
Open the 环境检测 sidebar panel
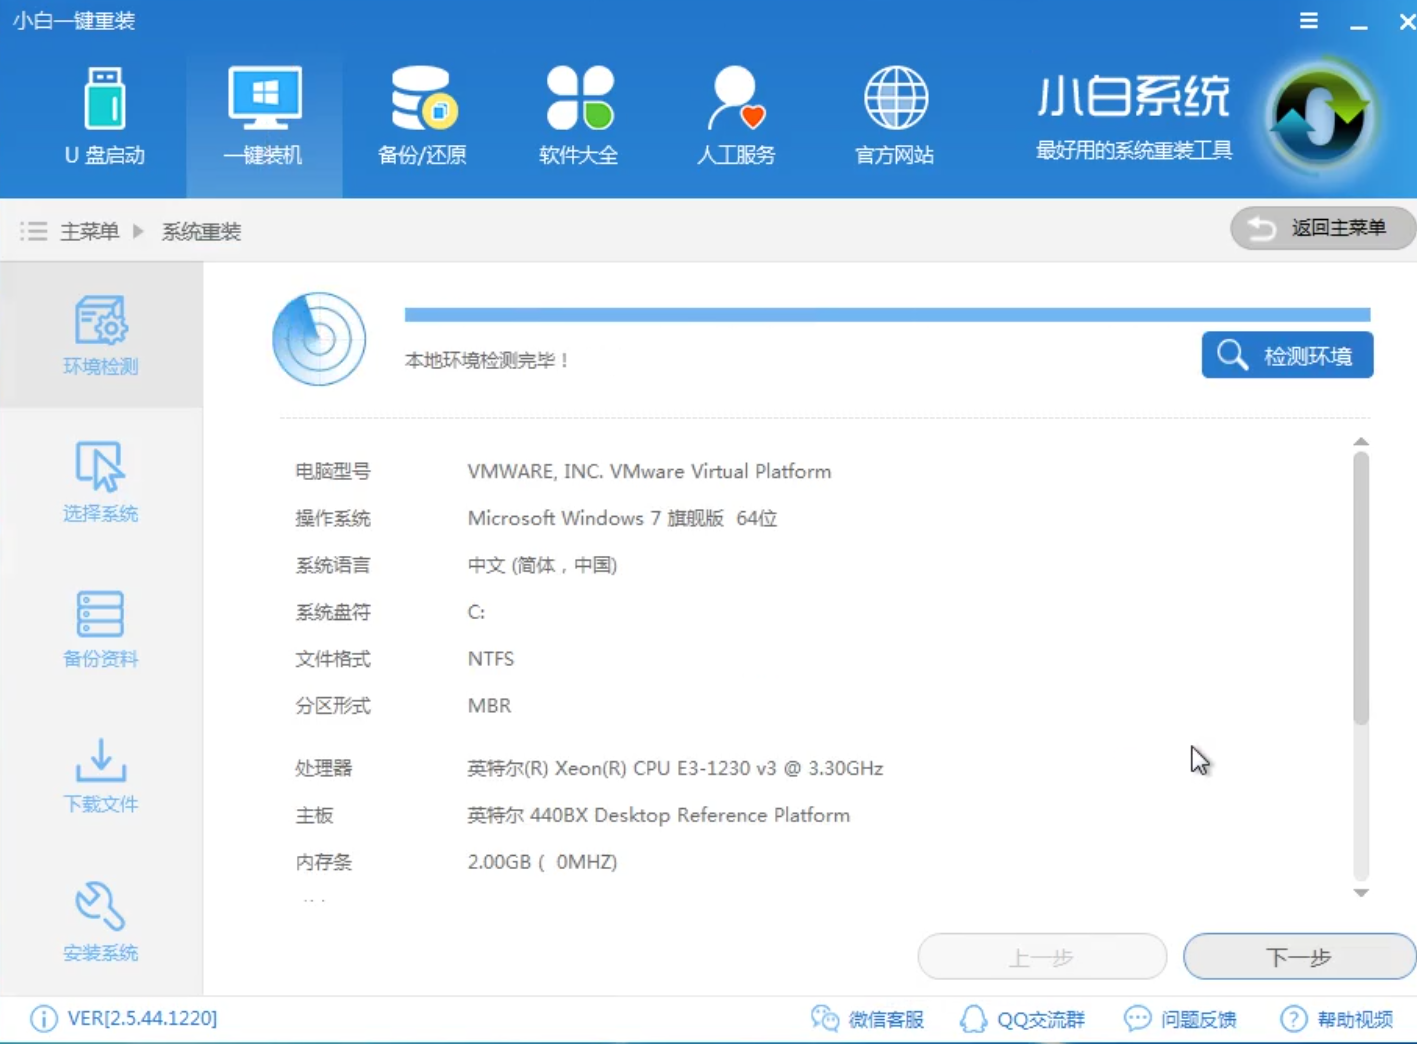click(x=100, y=335)
